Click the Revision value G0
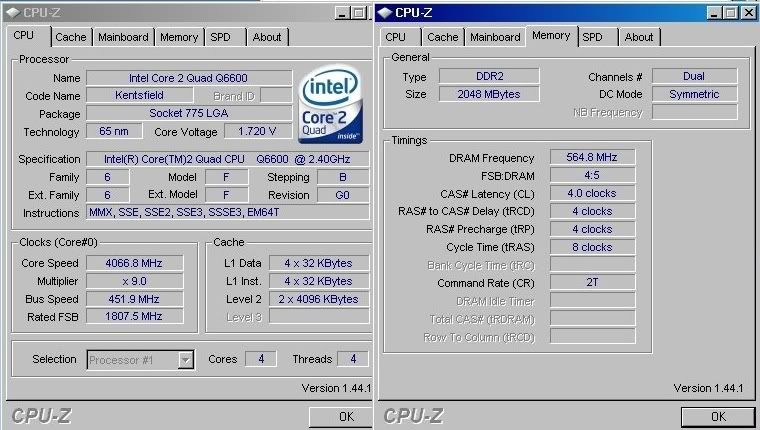 [x=343, y=195]
